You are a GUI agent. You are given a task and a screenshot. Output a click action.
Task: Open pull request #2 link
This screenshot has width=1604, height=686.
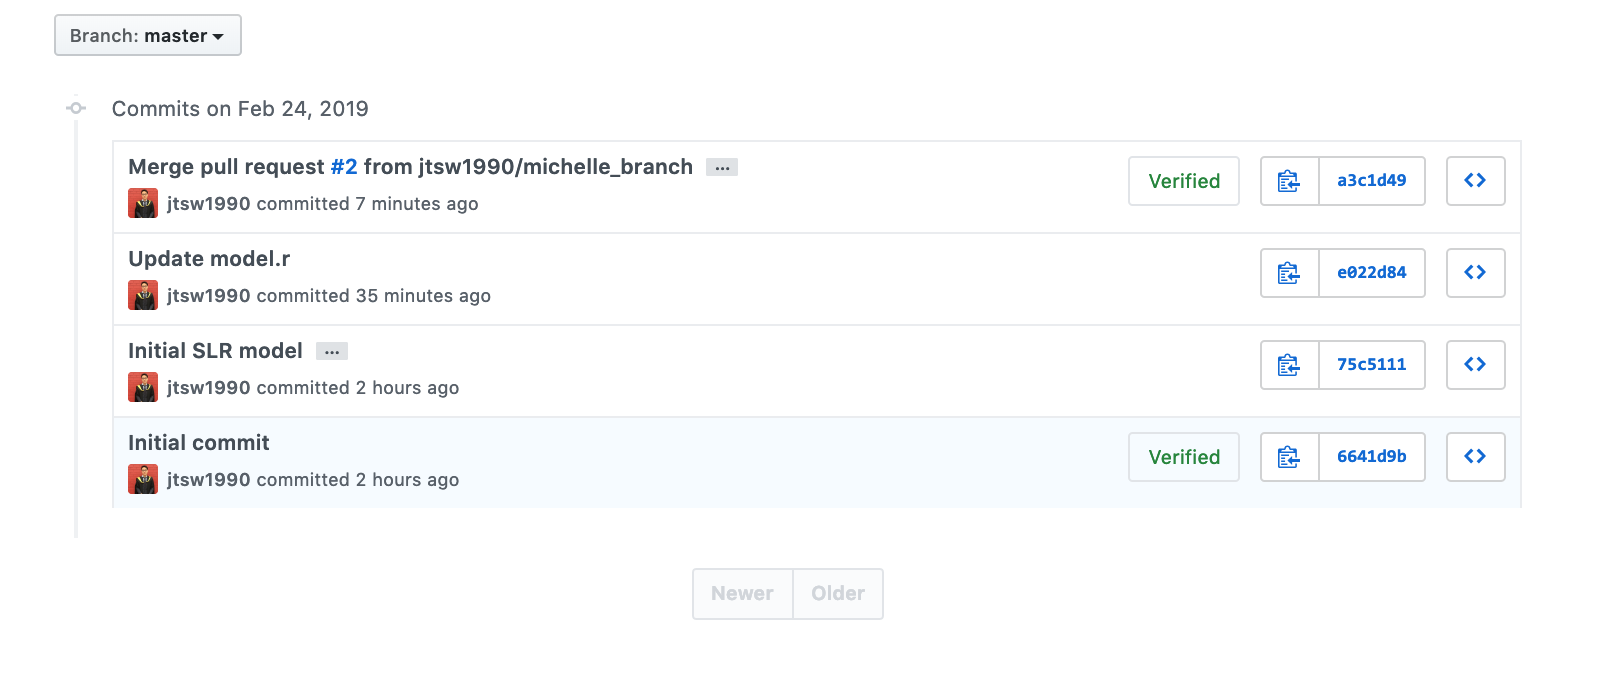pos(346,166)
